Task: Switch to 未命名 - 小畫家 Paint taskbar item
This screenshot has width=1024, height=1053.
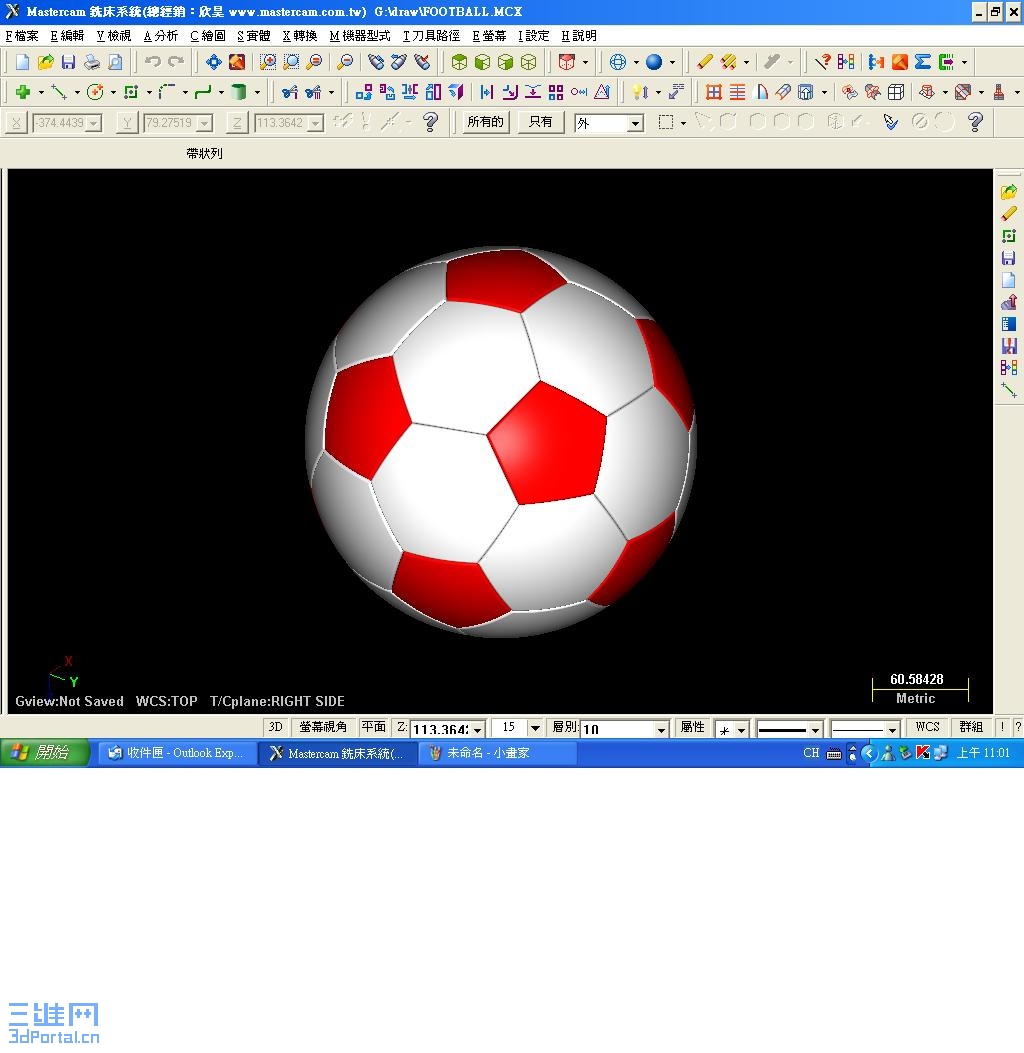Action: (x=497, y=753)
